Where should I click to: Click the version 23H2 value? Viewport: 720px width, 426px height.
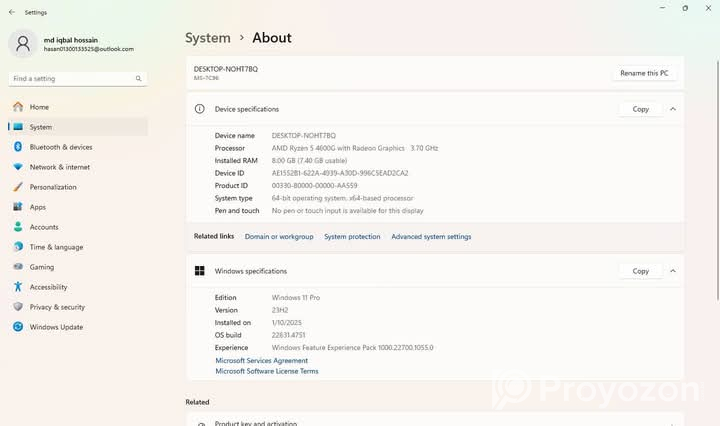coord(280,310)
